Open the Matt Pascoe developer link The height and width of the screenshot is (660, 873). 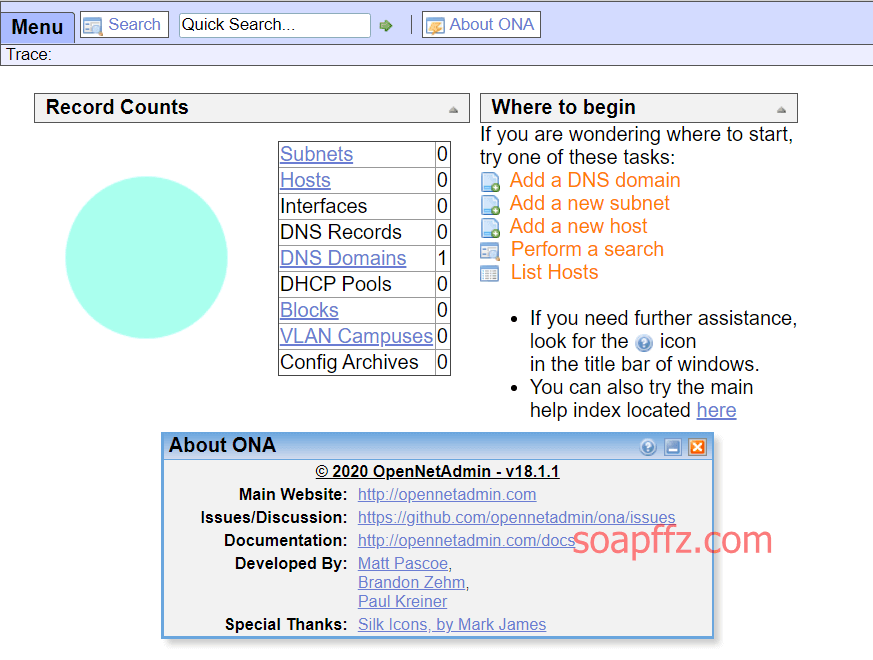[x=403, y=564]
